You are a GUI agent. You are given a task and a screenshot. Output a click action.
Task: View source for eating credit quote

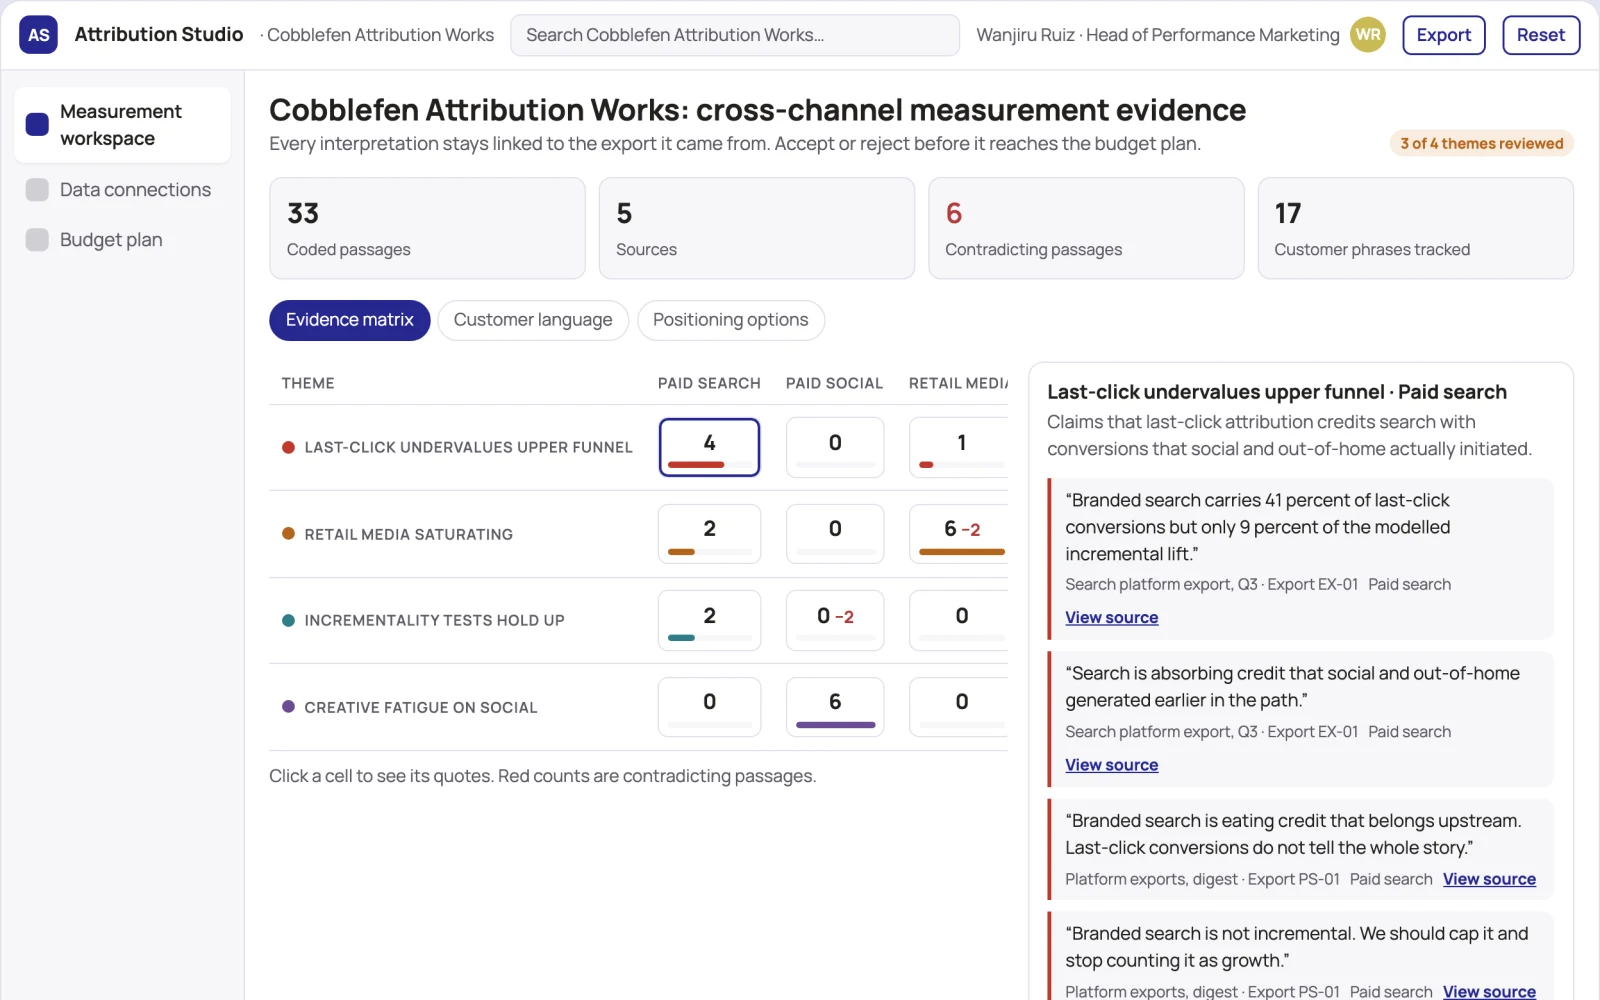[1489, 879]
